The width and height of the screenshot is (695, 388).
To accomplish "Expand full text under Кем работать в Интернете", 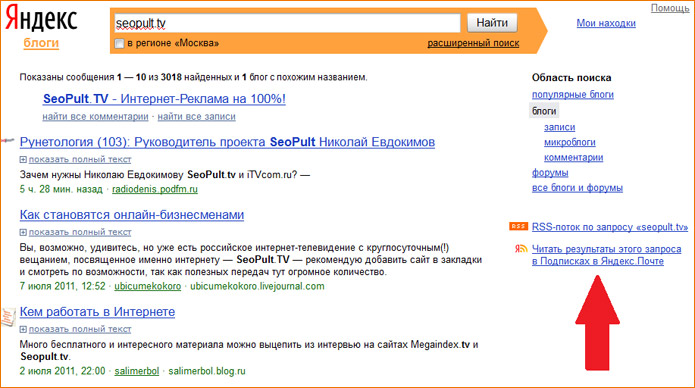I will pos(75,329).
